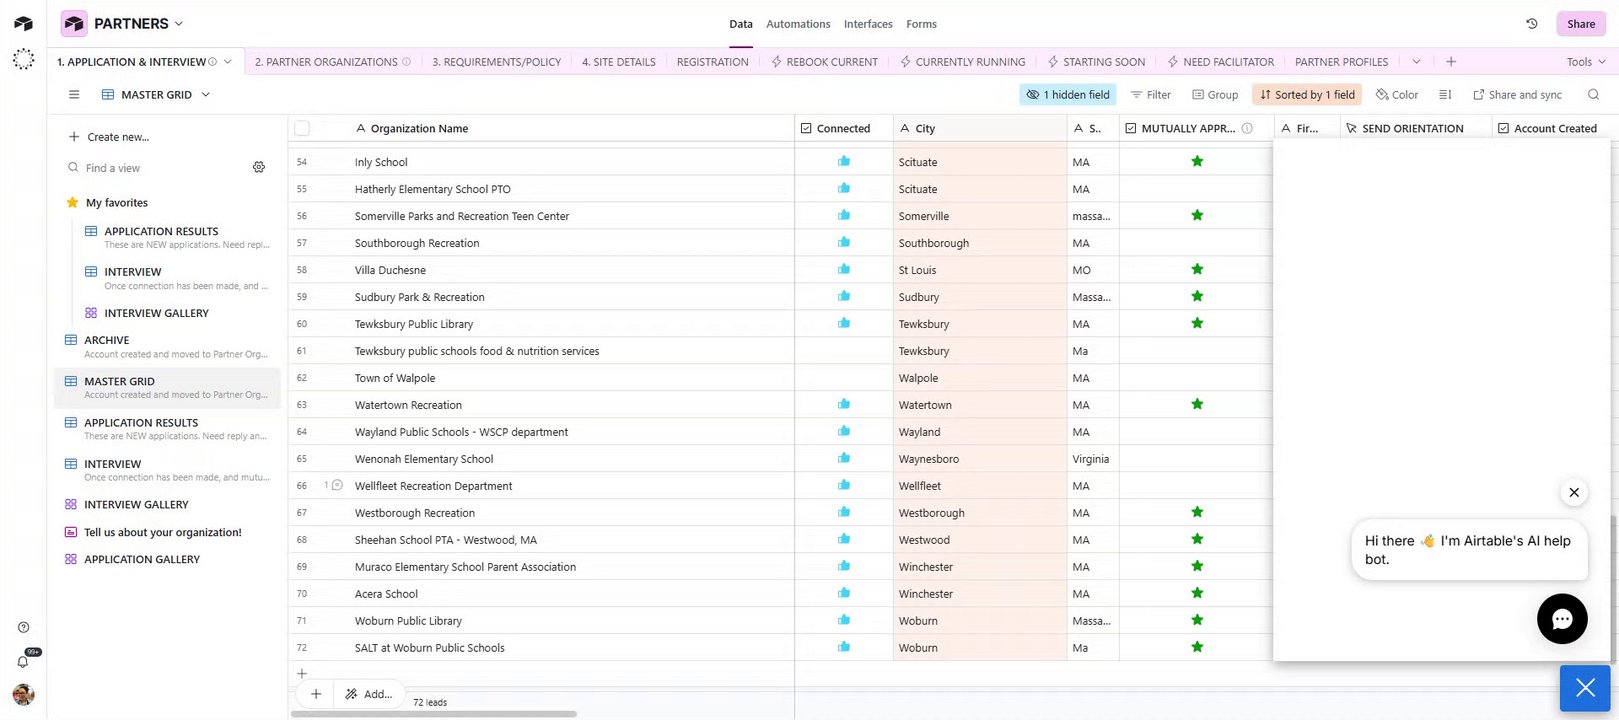
Task: Open the notifications bell
Action: coord(23,661)
